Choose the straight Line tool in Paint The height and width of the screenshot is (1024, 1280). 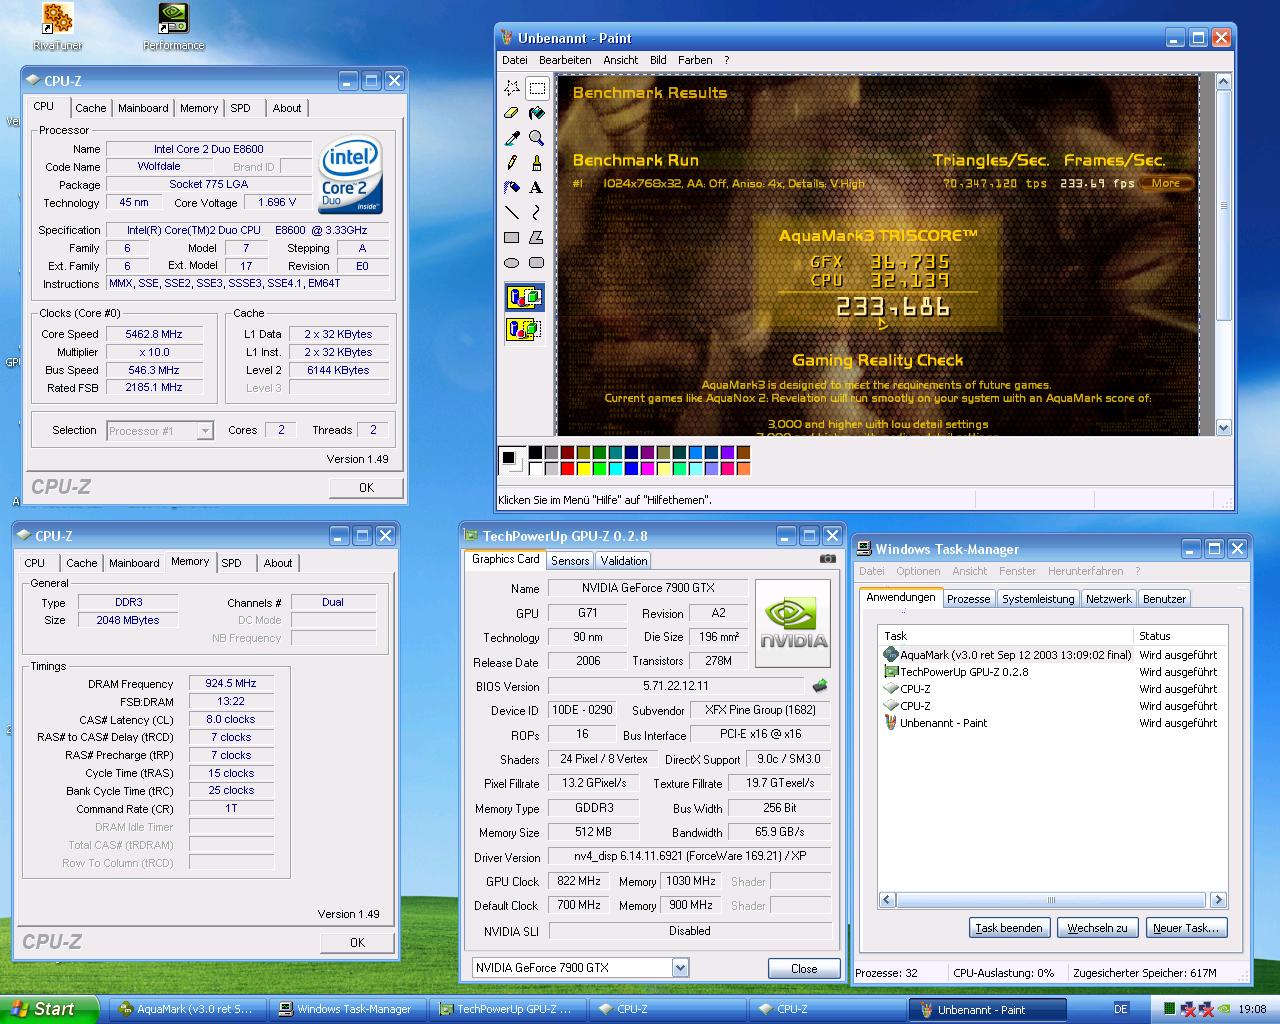(512, 212)
